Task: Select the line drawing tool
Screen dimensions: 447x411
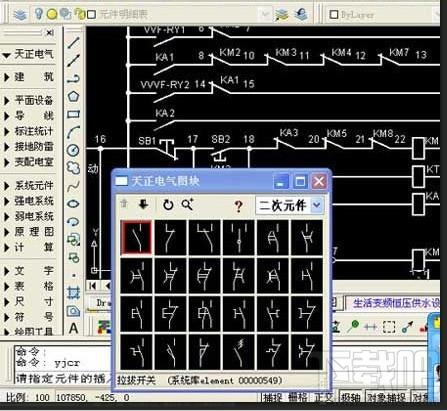Action: coord(73,43)
